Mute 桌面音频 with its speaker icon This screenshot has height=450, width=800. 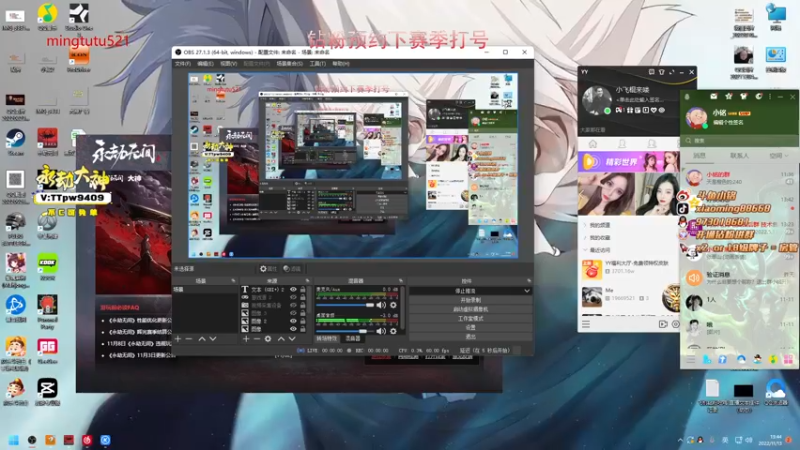click(381, 331)
